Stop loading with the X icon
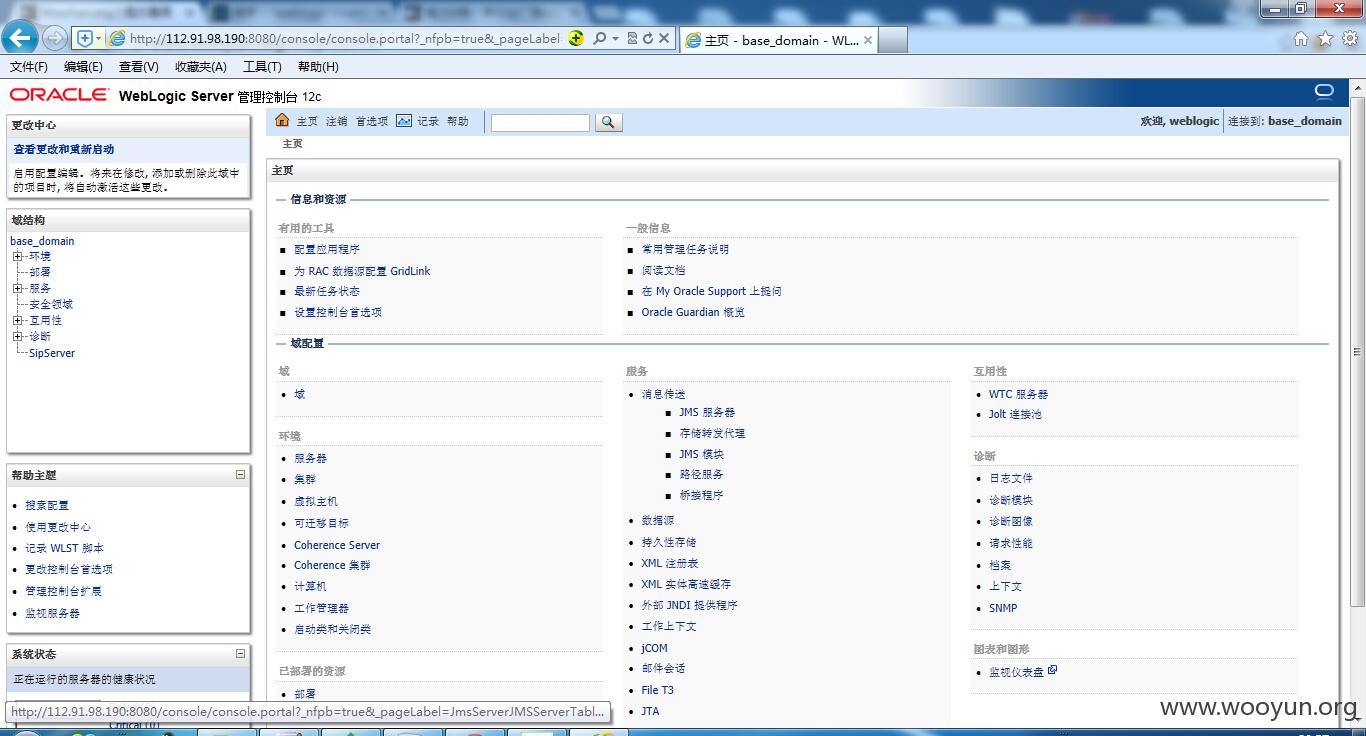 663,38
